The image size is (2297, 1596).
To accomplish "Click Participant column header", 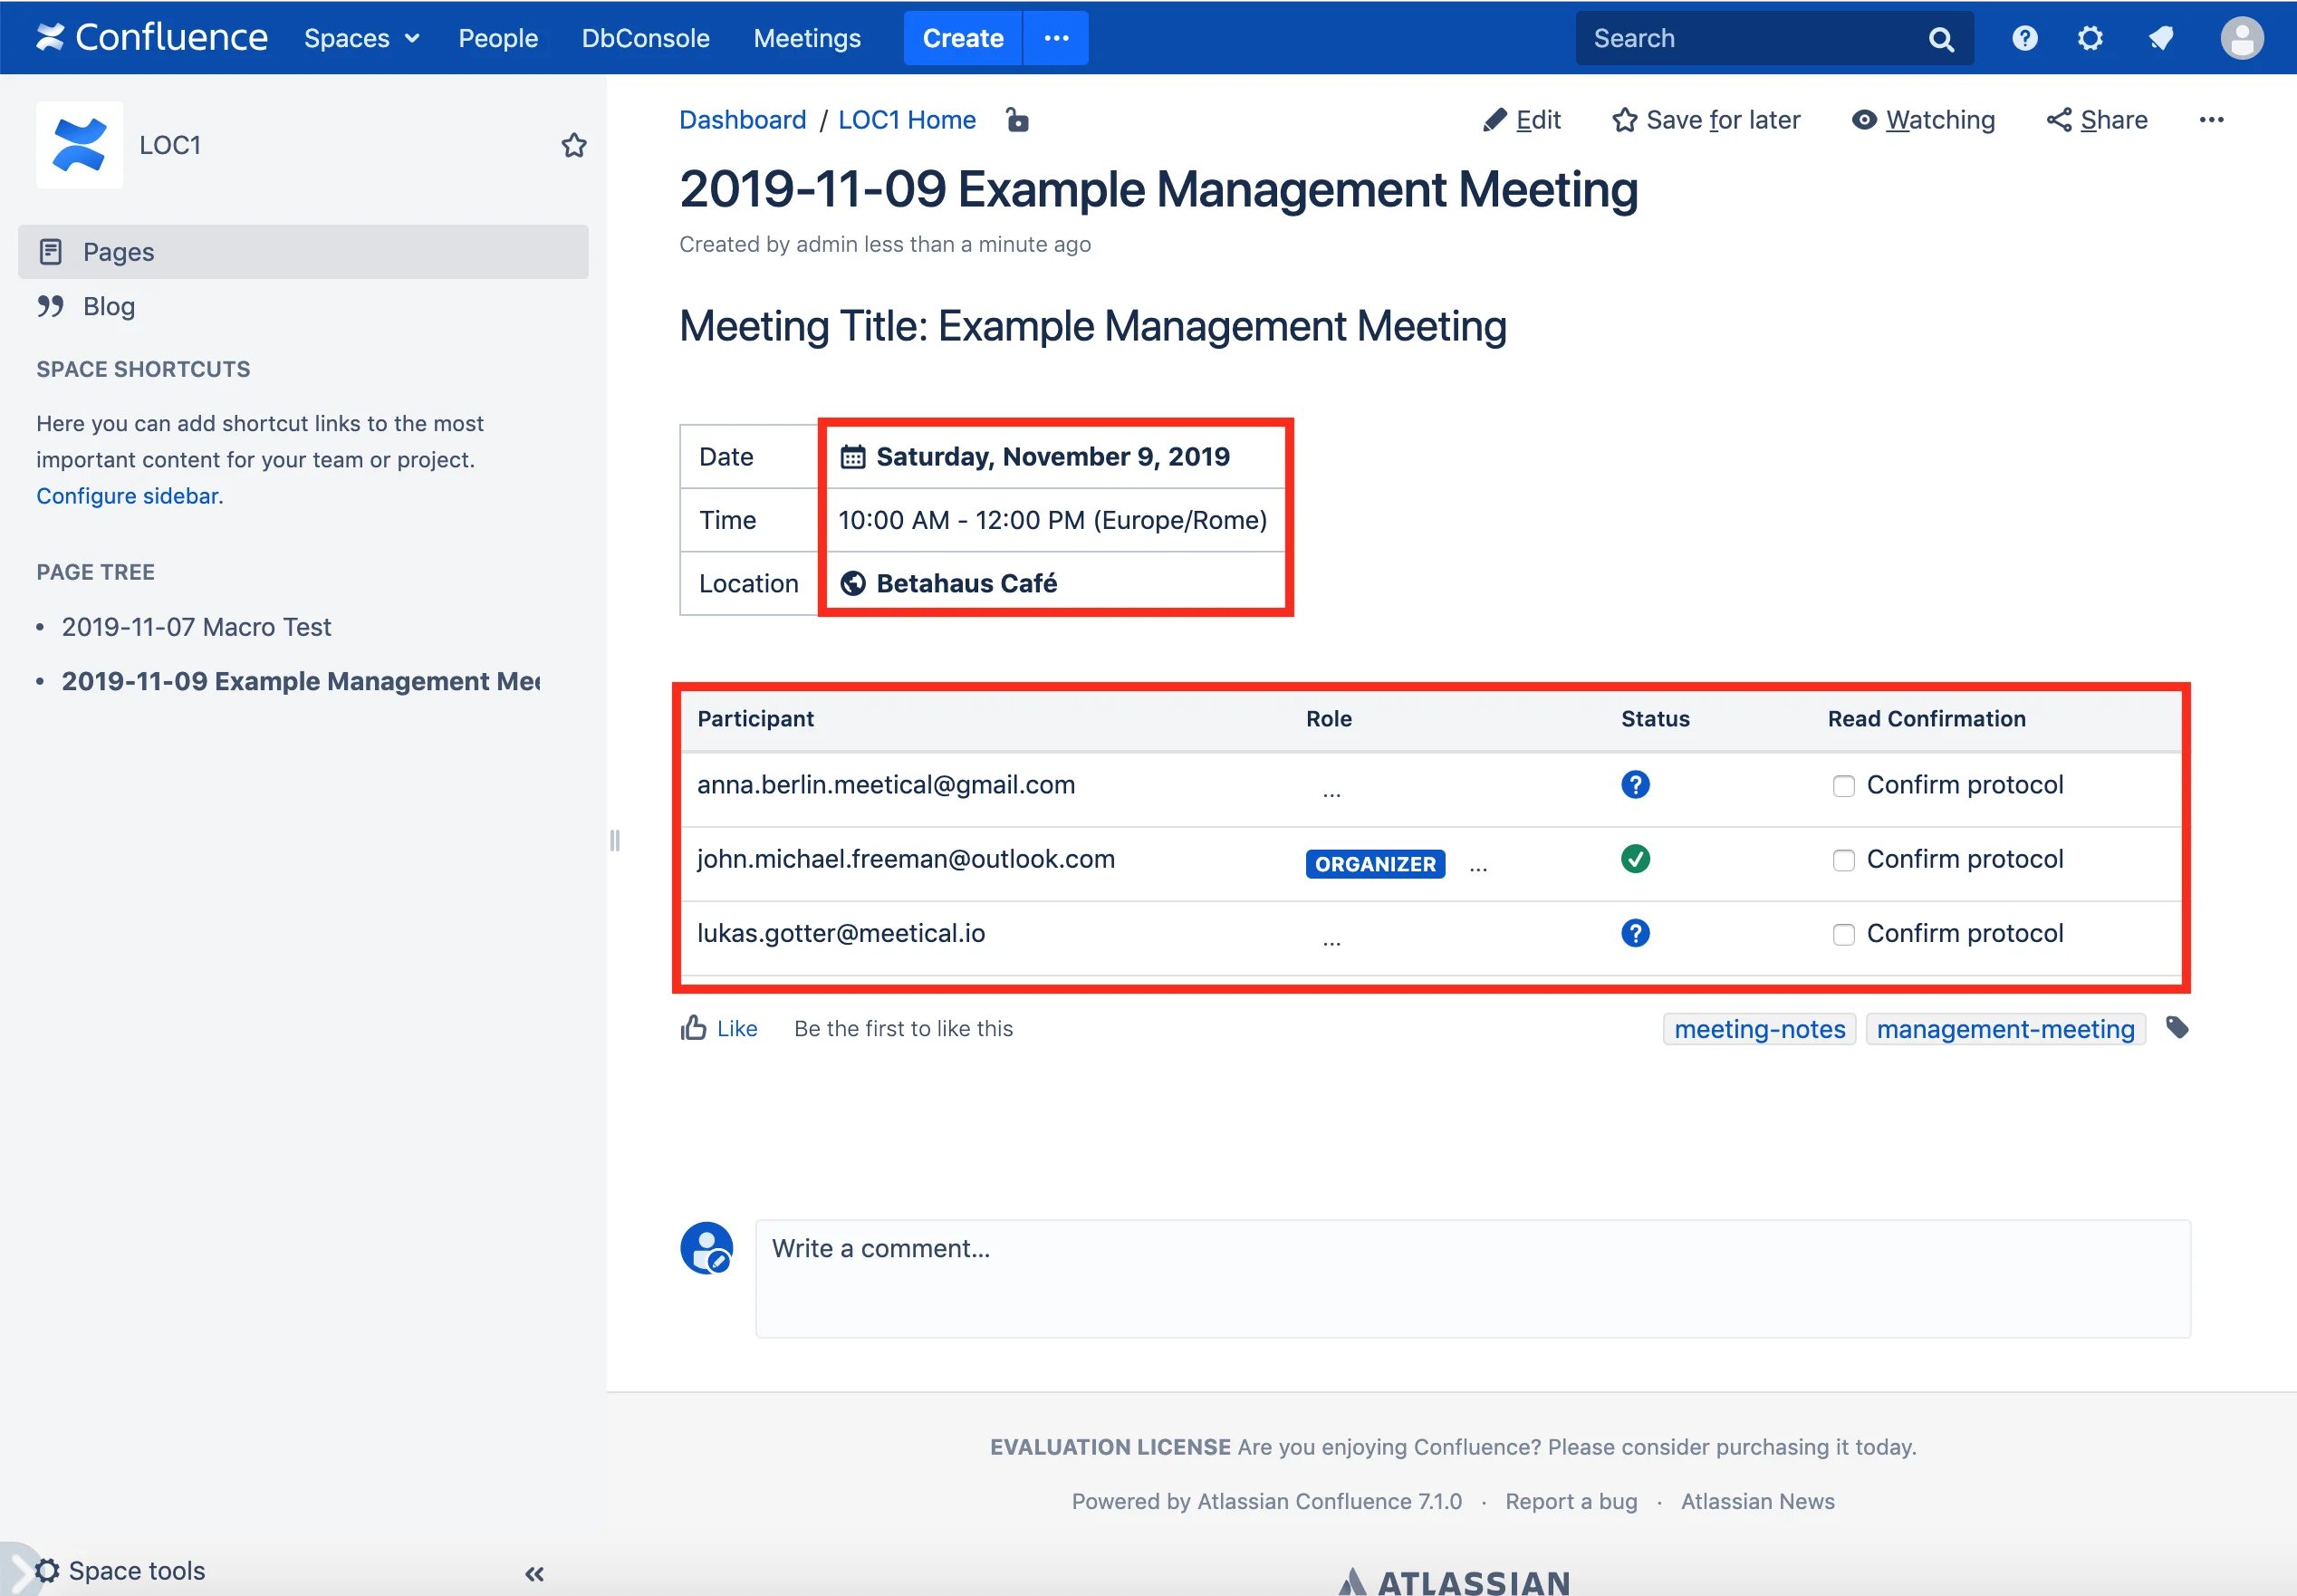I will 755,719.
